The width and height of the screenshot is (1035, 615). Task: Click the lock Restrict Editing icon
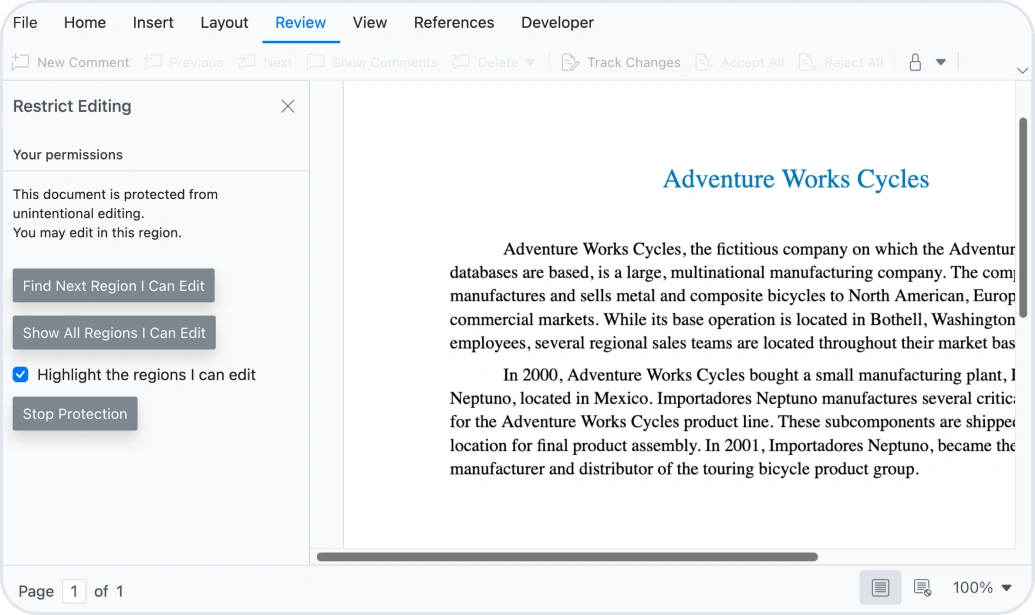click(915, 62)
